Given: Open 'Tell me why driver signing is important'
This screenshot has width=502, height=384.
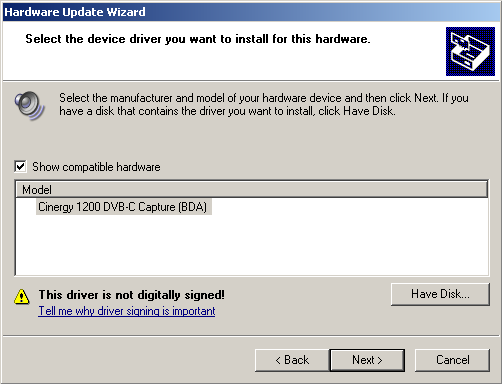Looking at the screenshot, I should pos(127,311).
